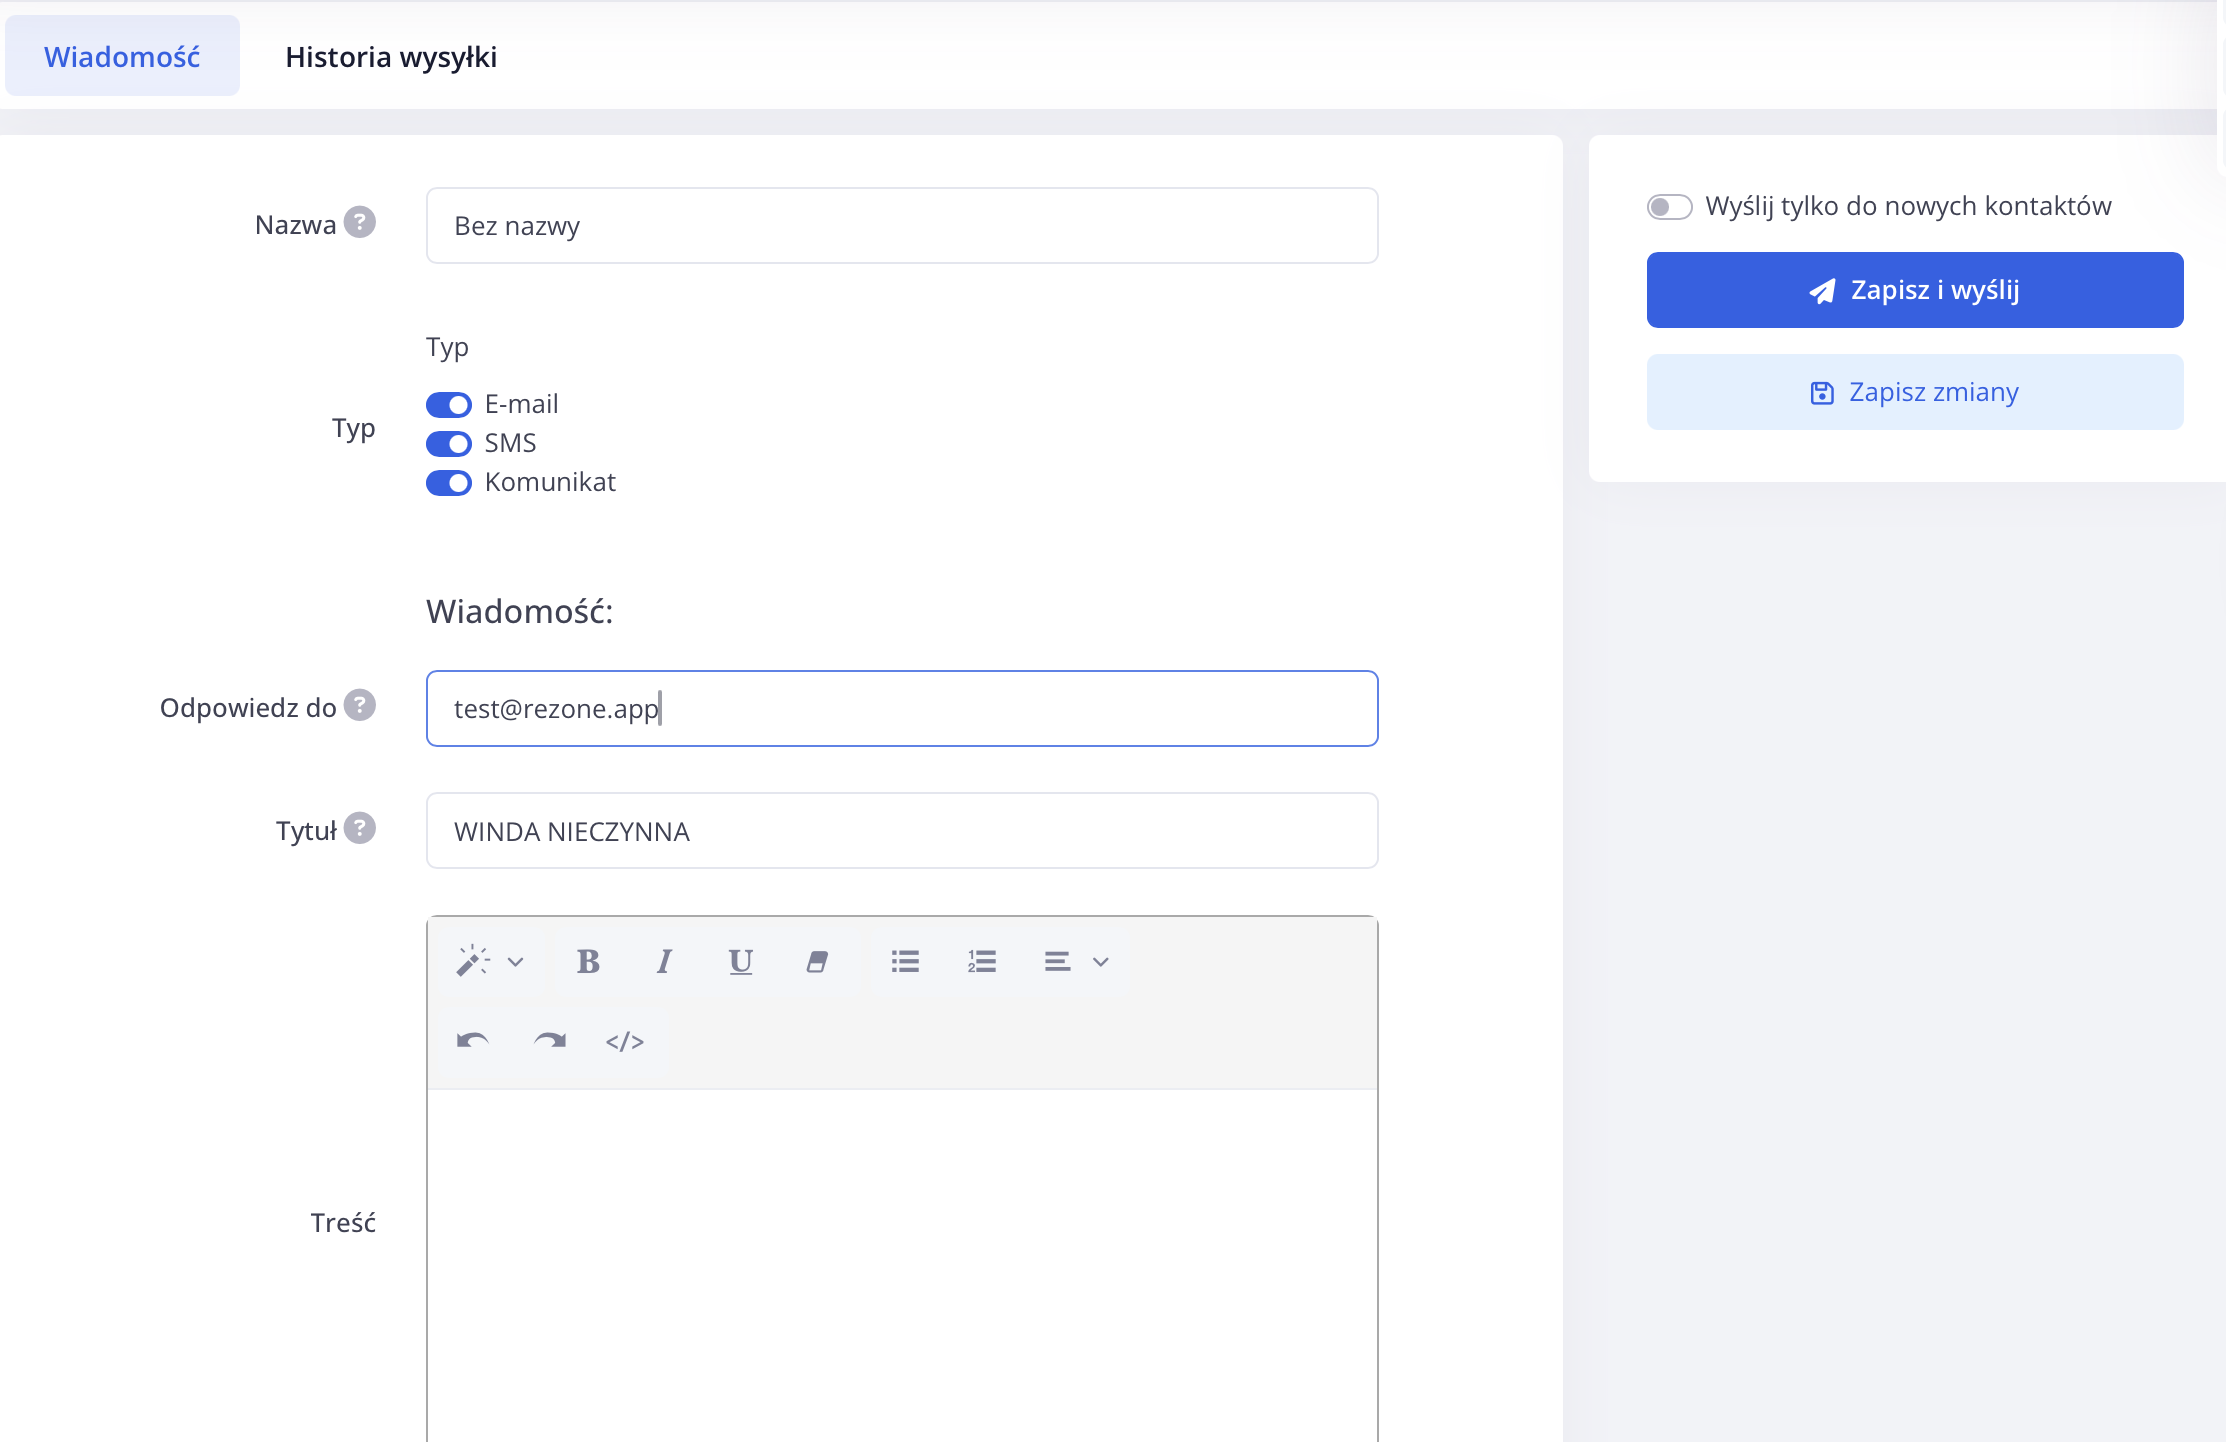The height and width of the screenshot is (1442, 2226).
Task: Open the paragraph alignment tool
Action: point(1057,961)
